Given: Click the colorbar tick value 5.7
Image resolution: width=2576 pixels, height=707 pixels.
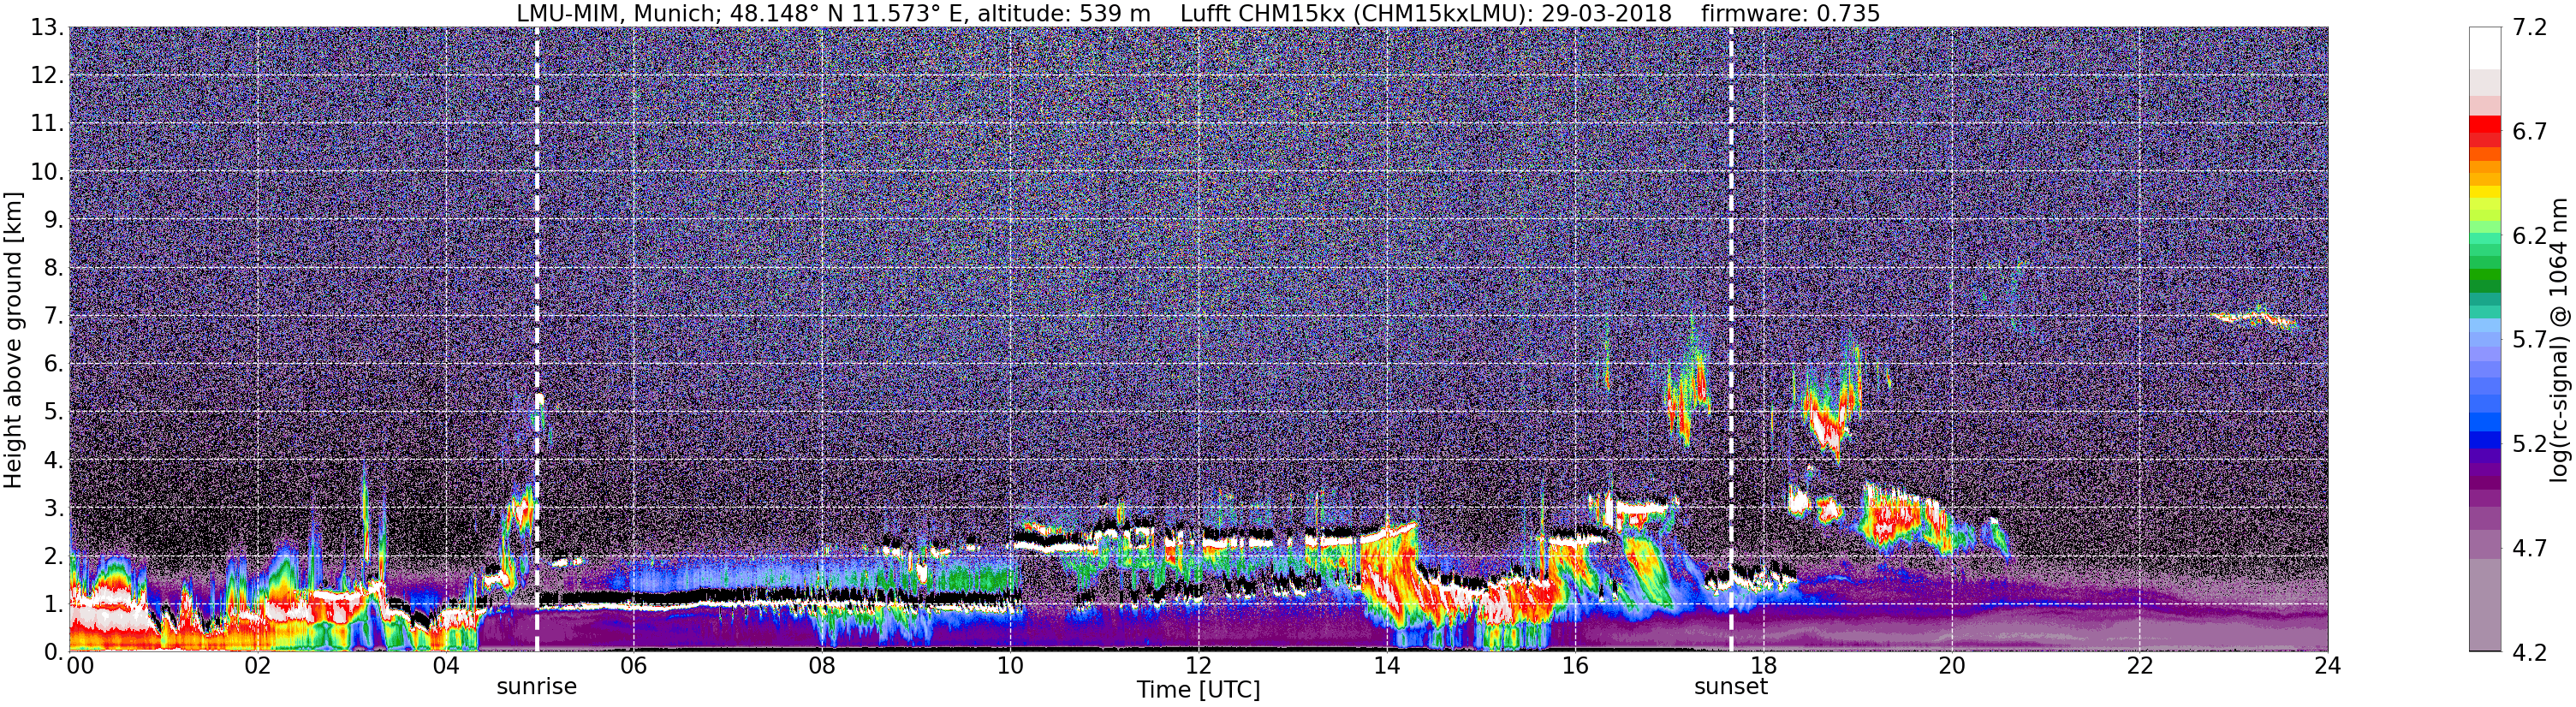Looking at the screenshot, I should (x=2529, y=340).
